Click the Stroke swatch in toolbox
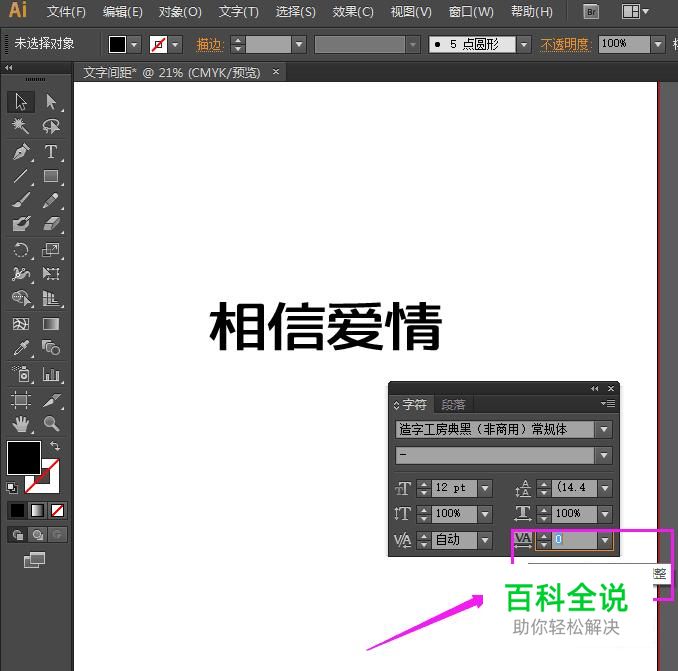 [48, 482]
